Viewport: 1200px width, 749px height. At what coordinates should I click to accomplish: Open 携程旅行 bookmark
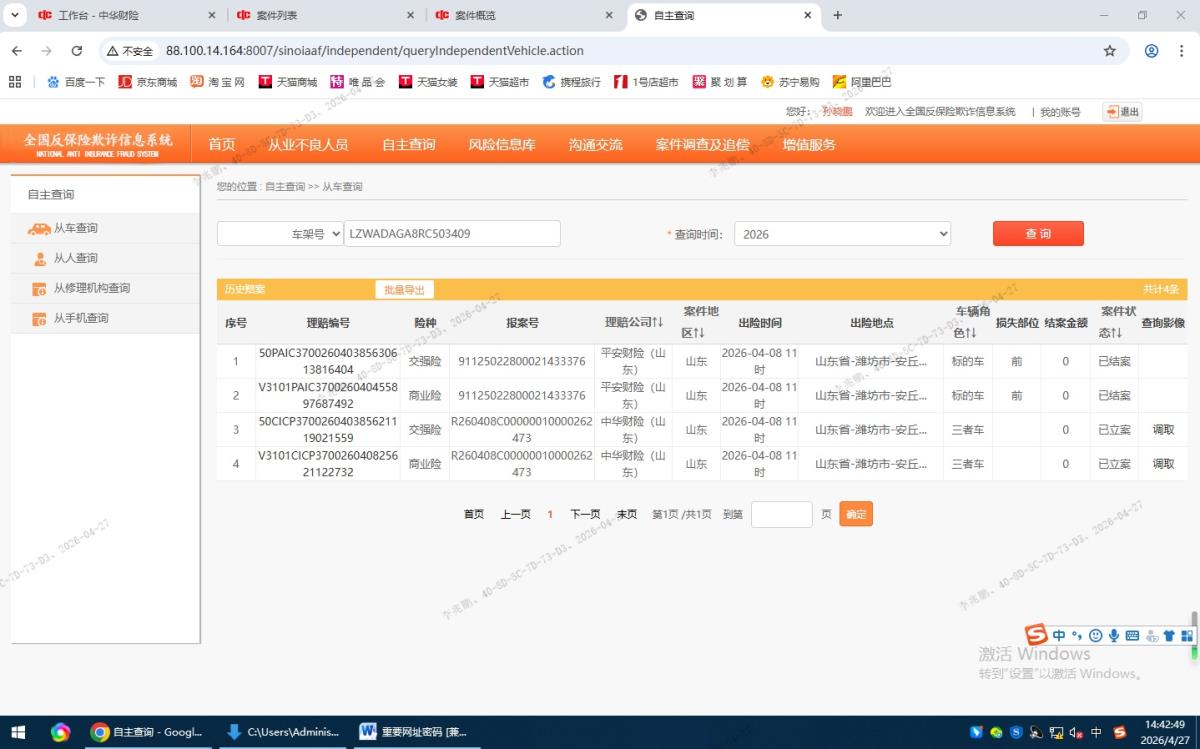click(571, 82)
